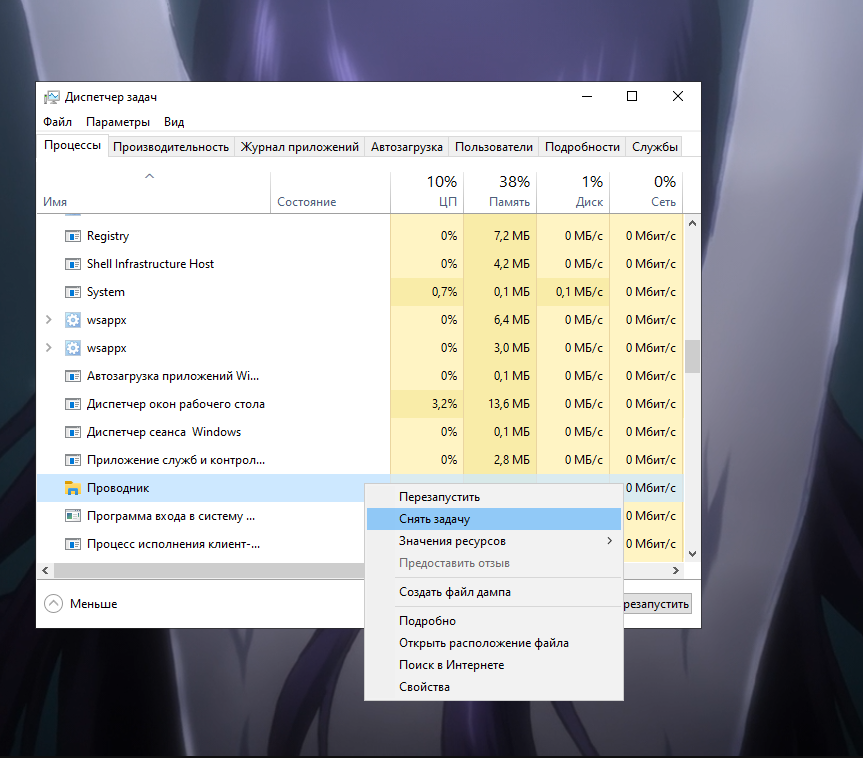Open Свойства from the context menu
This screenshot has width=863, height=758.
coord(494,687)
